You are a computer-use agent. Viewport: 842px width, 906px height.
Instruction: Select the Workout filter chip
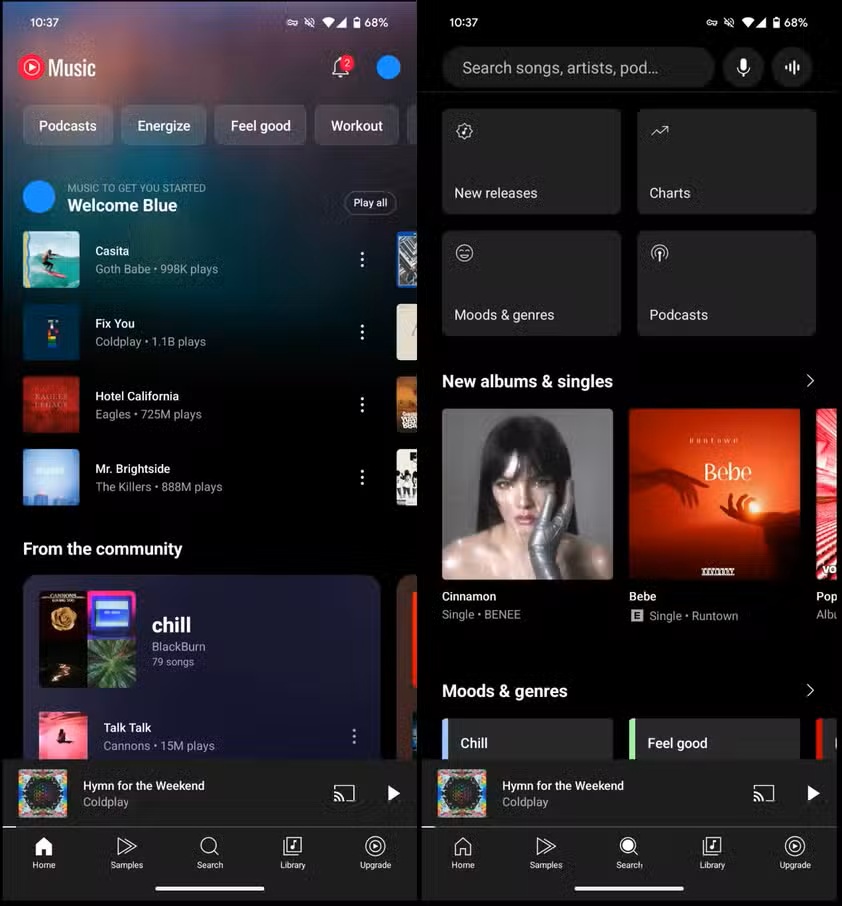click(357, 126)
